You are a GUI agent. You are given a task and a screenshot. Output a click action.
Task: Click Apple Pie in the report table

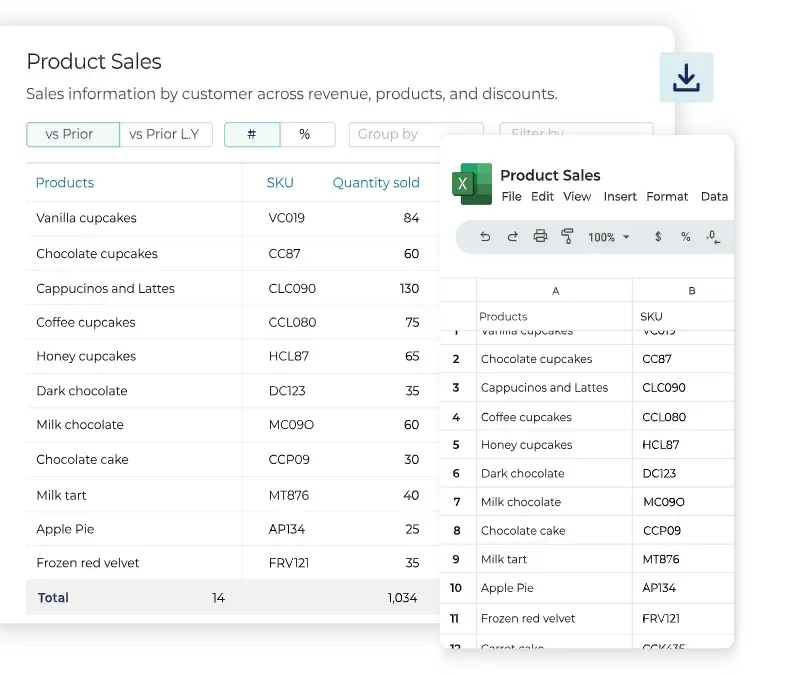[x=65, y=529]
